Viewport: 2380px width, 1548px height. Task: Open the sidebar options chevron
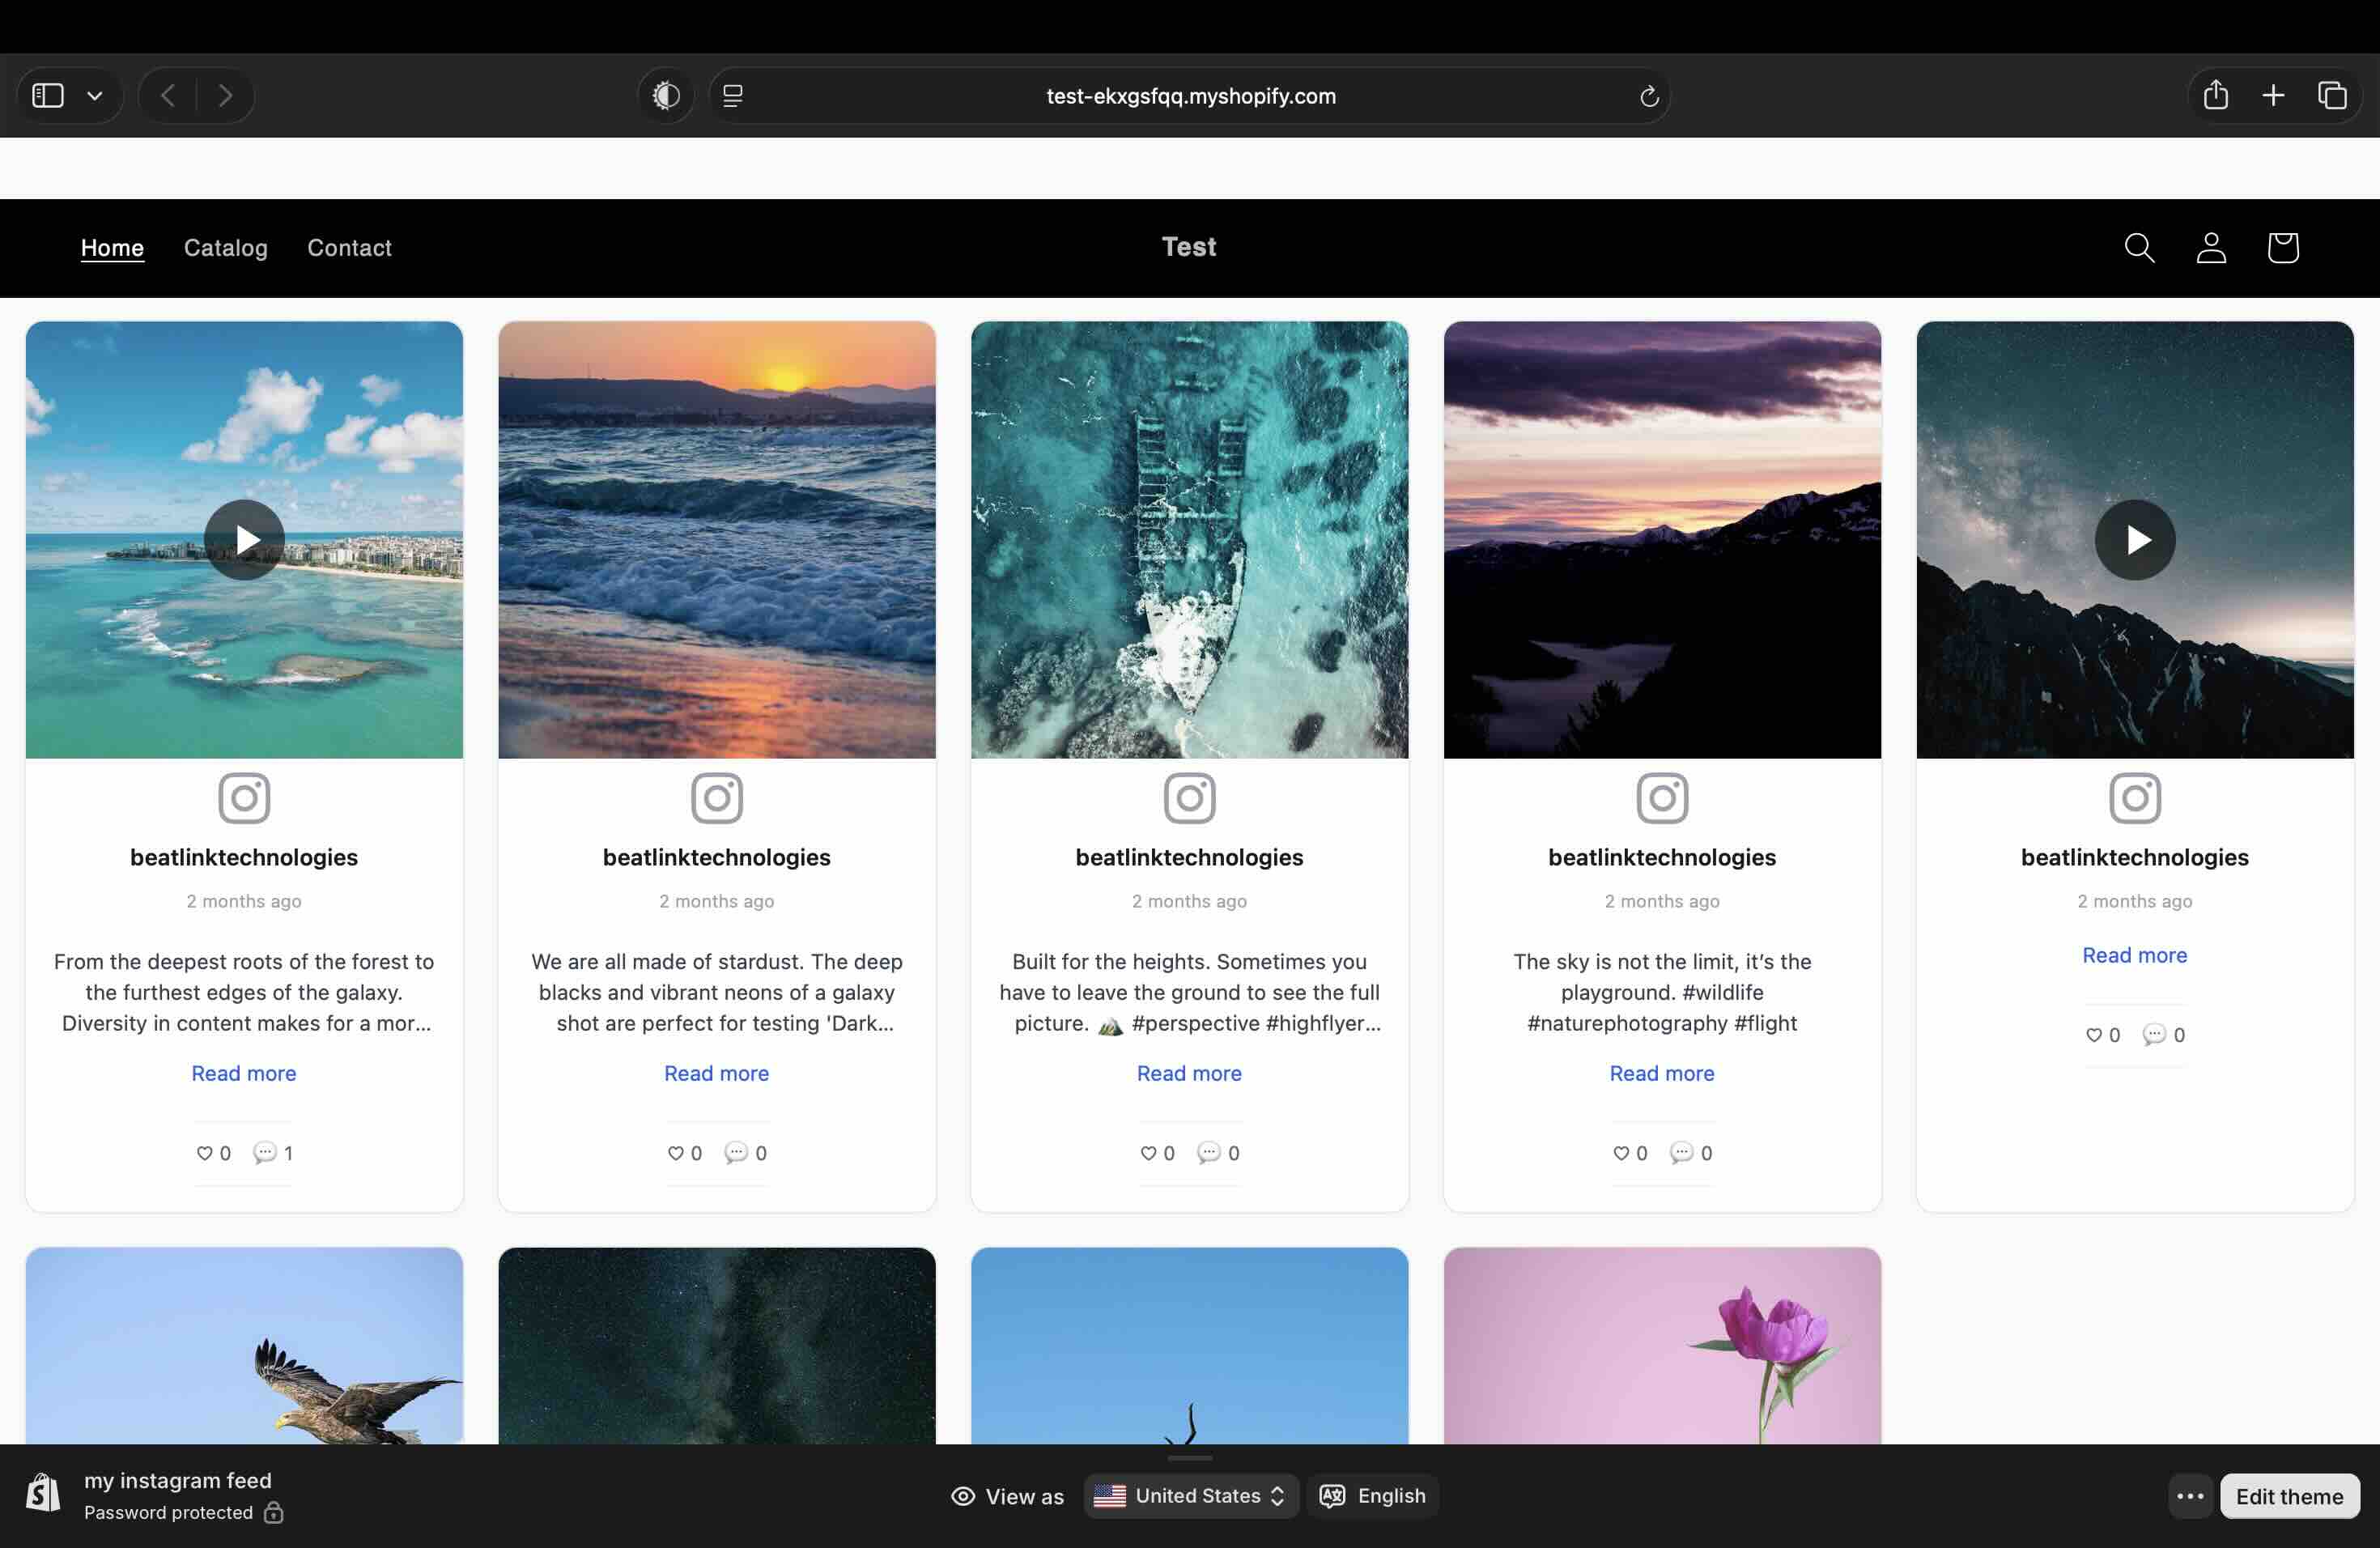click(x=95, y=96)
